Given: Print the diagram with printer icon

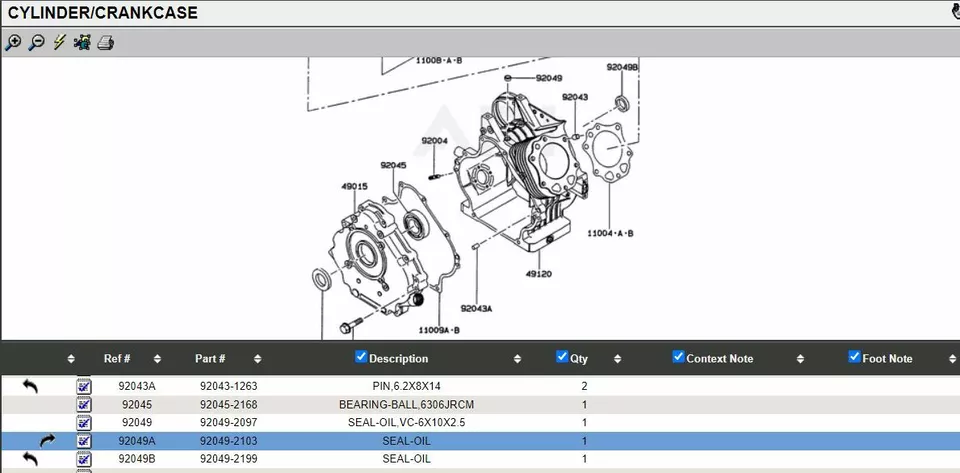Looking at the screenshot, I should (x=106, y=42).
